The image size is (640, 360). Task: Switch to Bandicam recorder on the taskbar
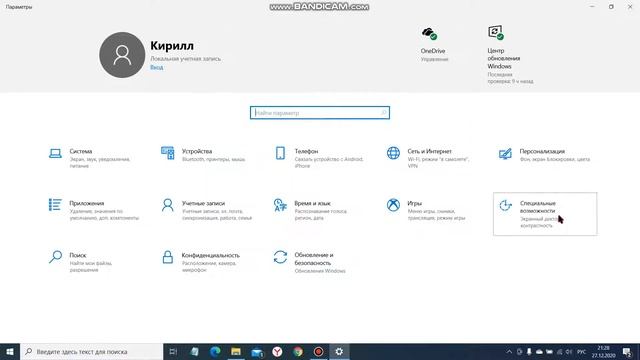pyautogui.click(x=318, y=351)
